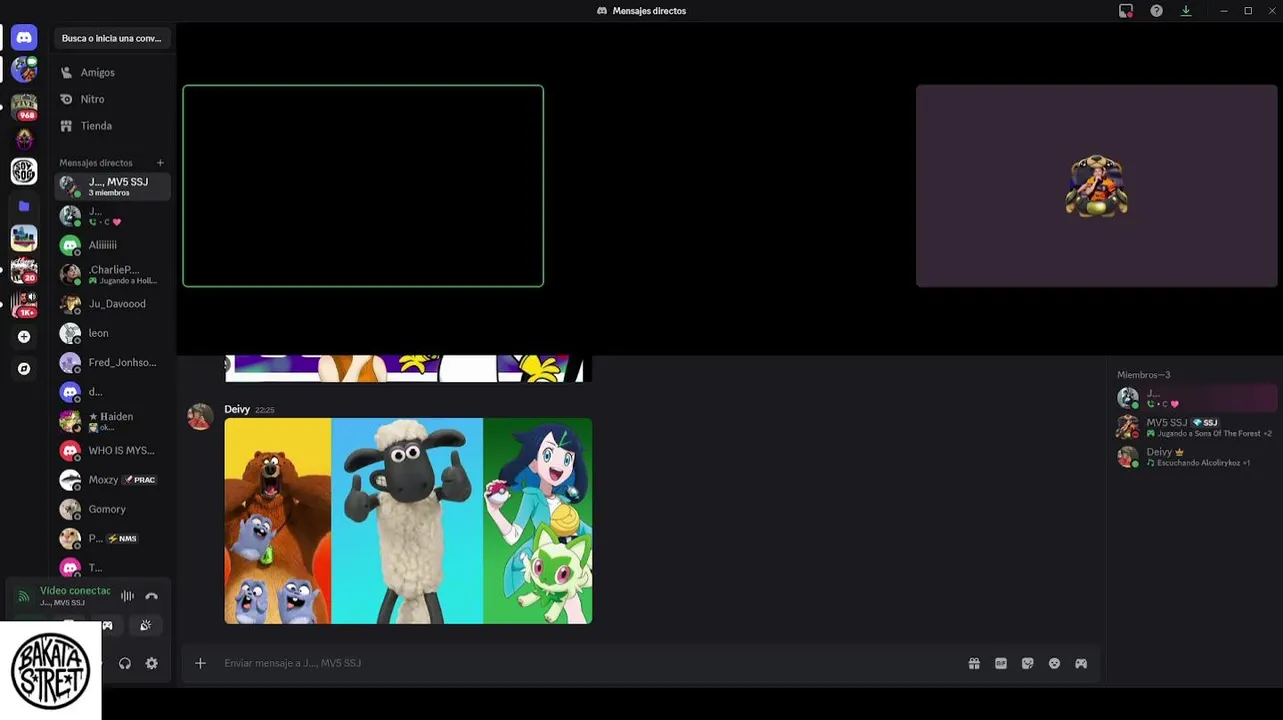Click 'Video conectado' status text
Image resolution: width=1283 pixels, height=720 pixels.
click(75, 591)
